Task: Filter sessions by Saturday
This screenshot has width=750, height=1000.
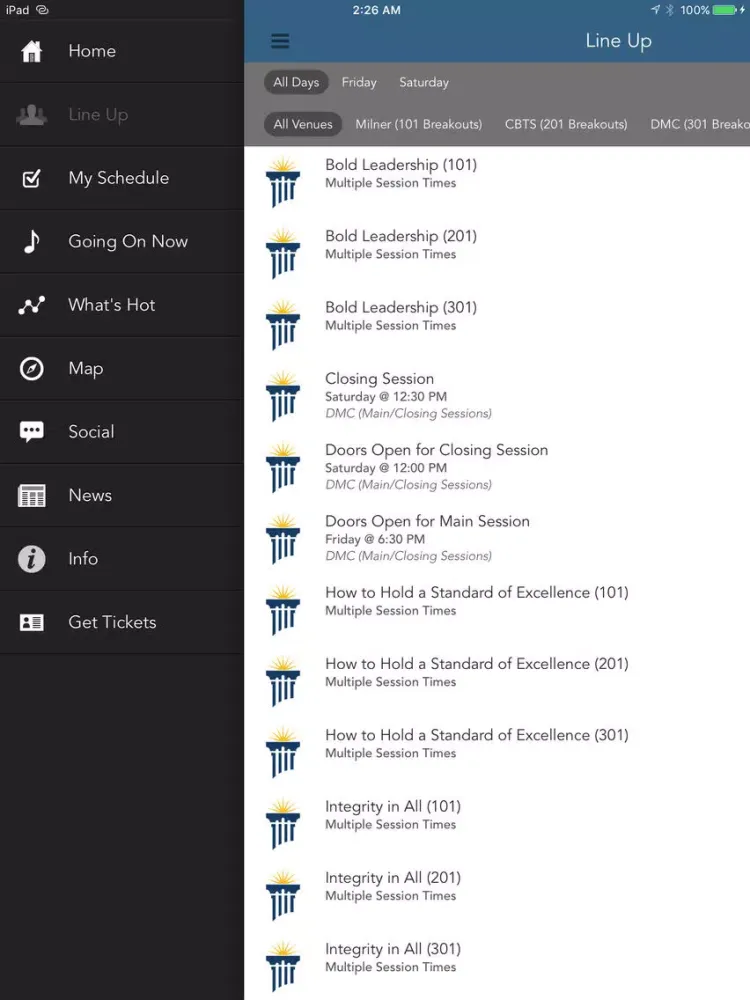Action: pyautogui.click(x=424, y=82)
